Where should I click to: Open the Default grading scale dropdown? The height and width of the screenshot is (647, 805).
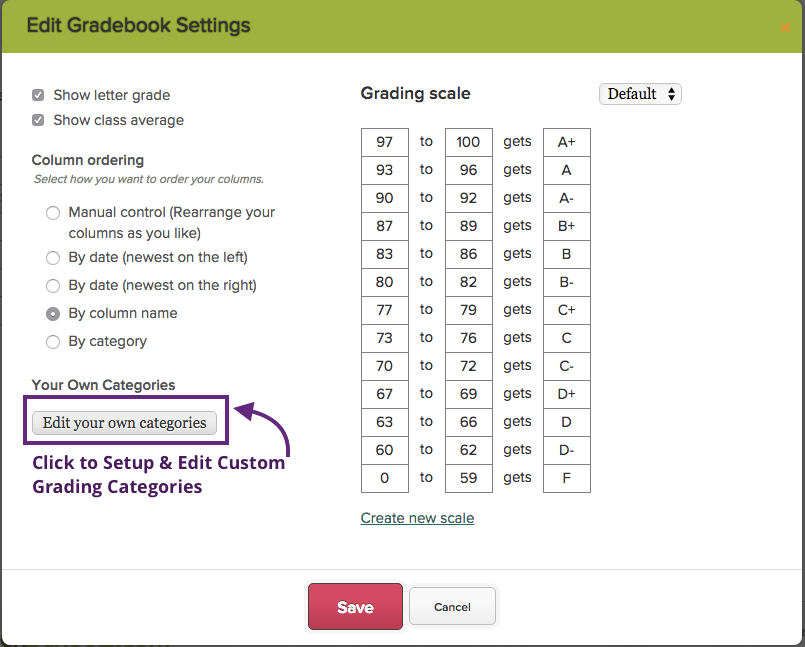pyautogui.click(x=640, y=93)
